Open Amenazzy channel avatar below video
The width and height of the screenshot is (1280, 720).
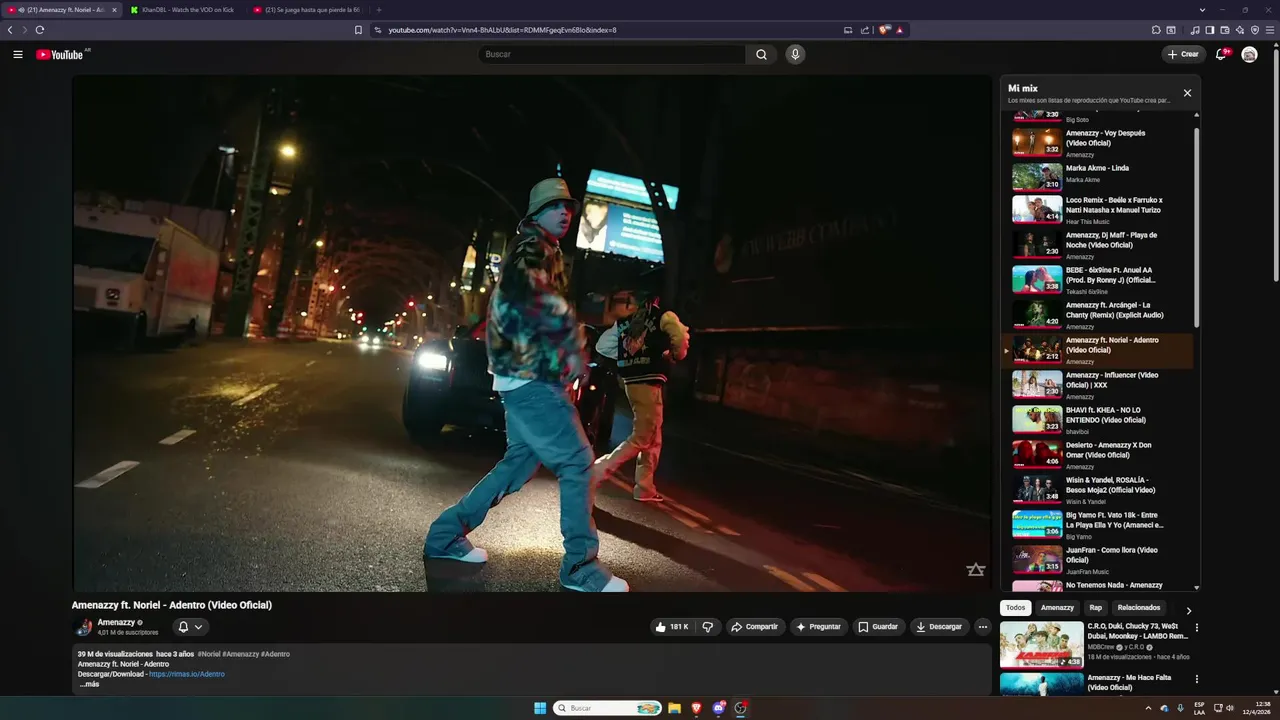tap(84, 627)
